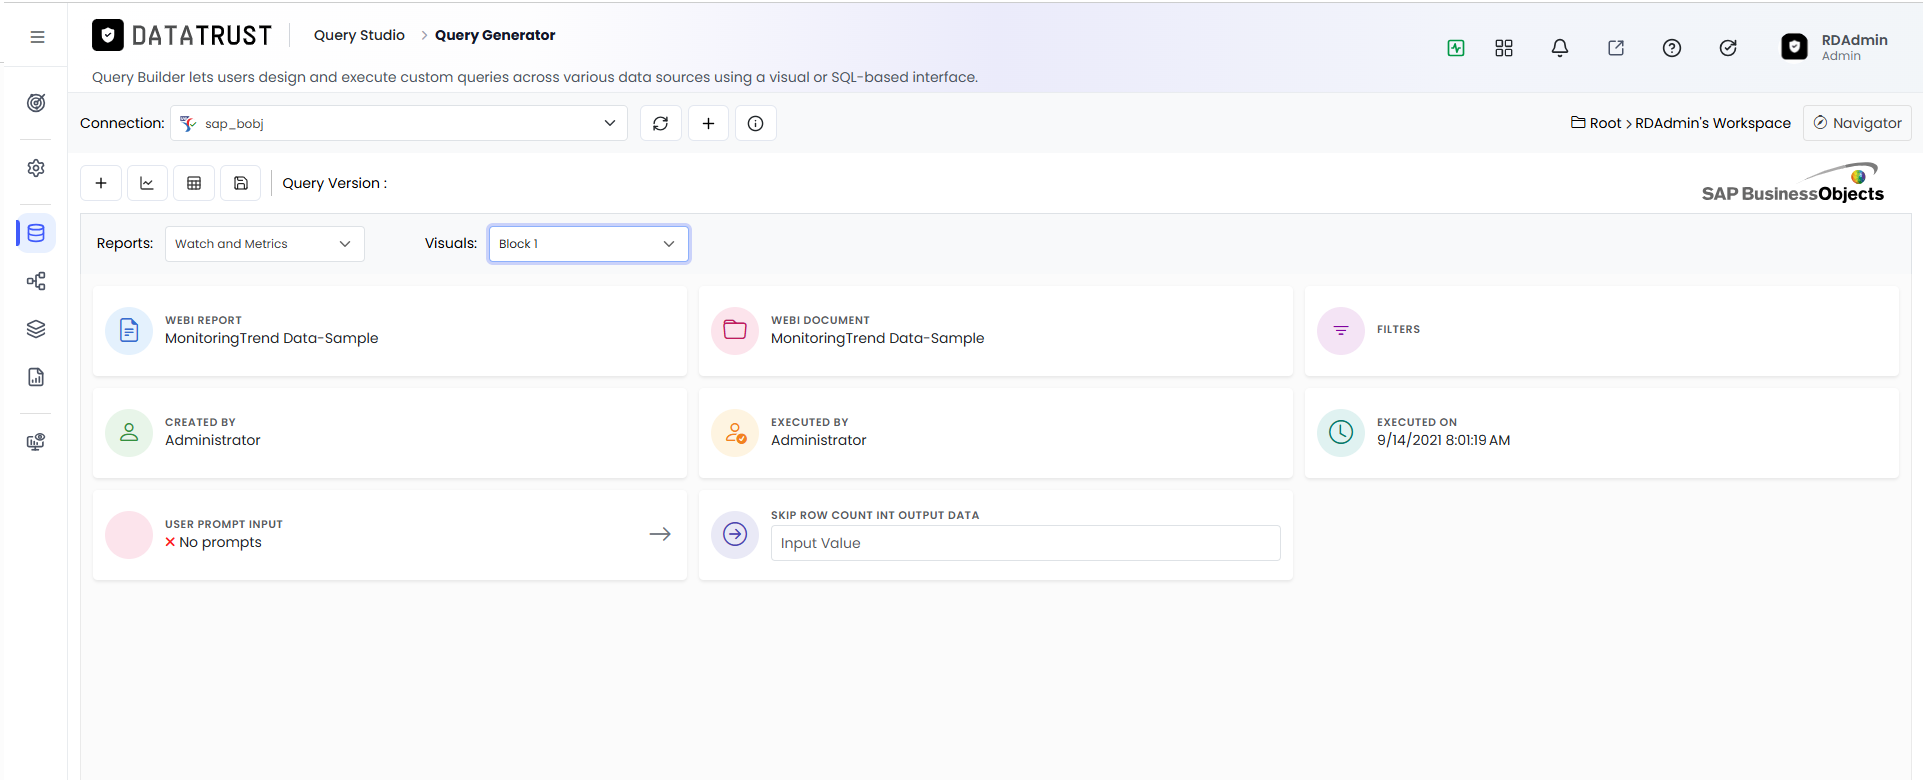Open the hierarchy diagram icon in sidebar
This screenshot has height=780, width=1923.
(x=36, y=281)
